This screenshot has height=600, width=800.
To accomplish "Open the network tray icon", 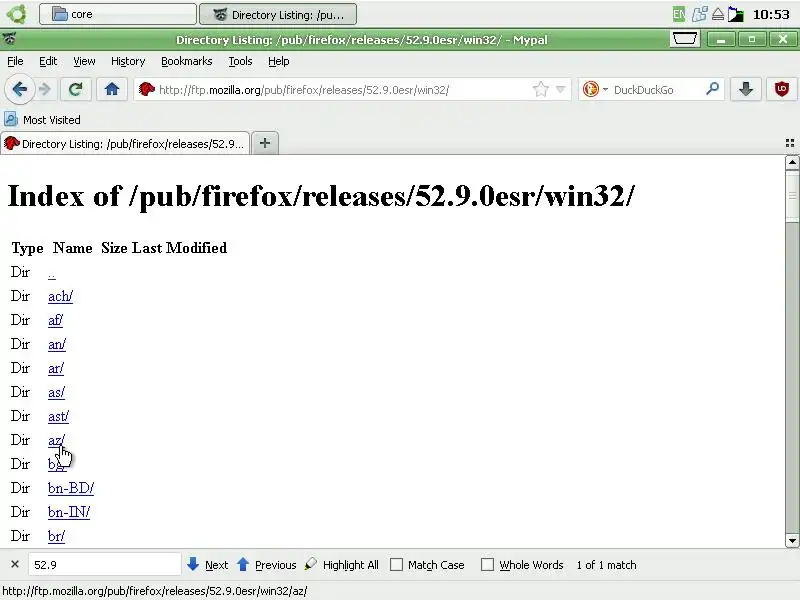I will point(699,14).
